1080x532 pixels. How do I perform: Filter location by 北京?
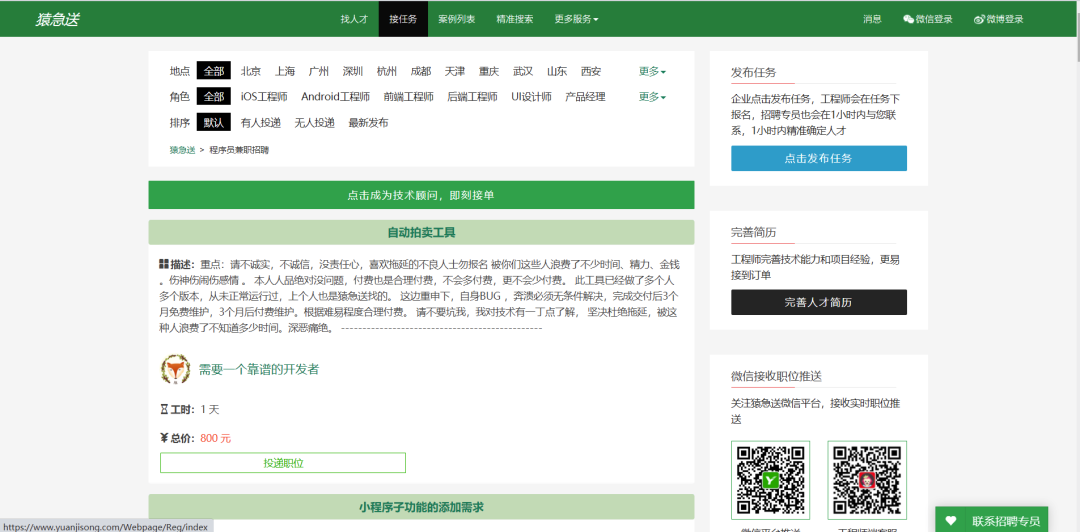tap(251, 71)
